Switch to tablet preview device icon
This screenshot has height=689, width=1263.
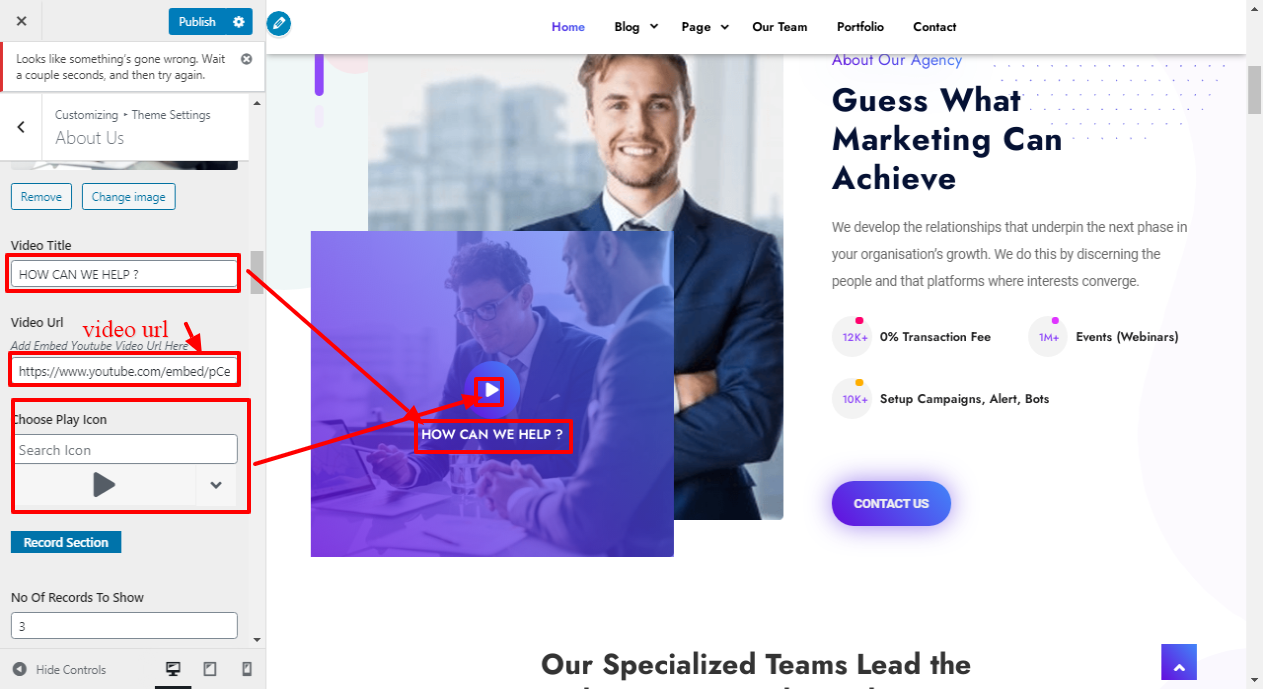pyautogui.click(x=210, y=669)
